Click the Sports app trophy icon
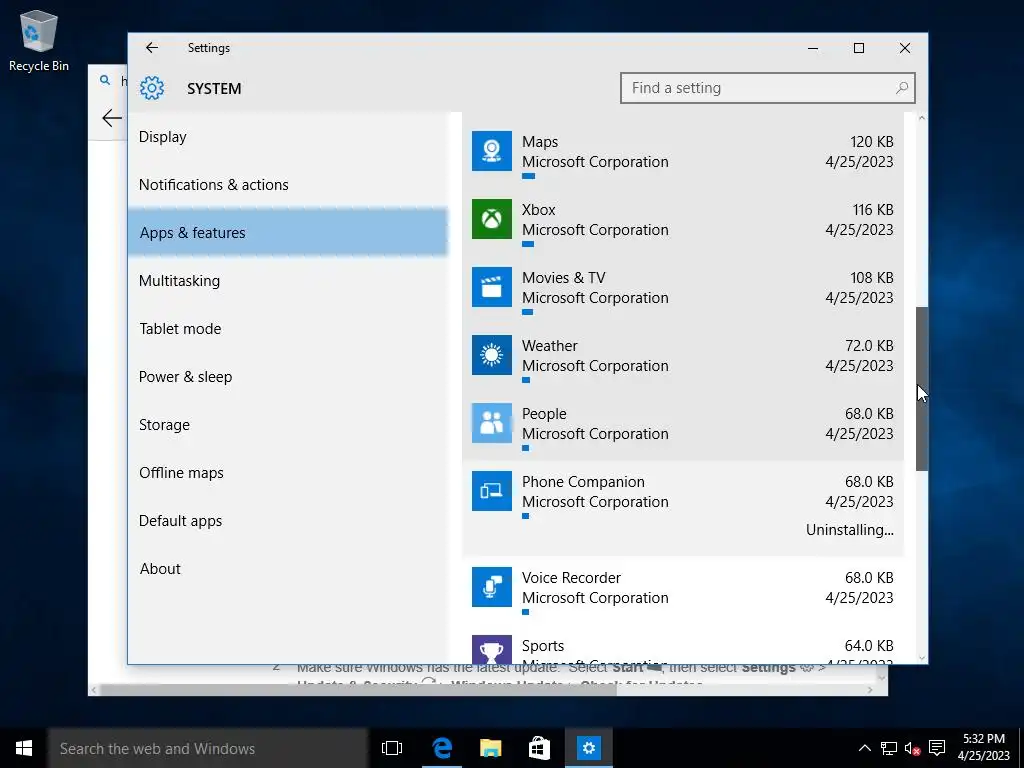 click(492, 649)
